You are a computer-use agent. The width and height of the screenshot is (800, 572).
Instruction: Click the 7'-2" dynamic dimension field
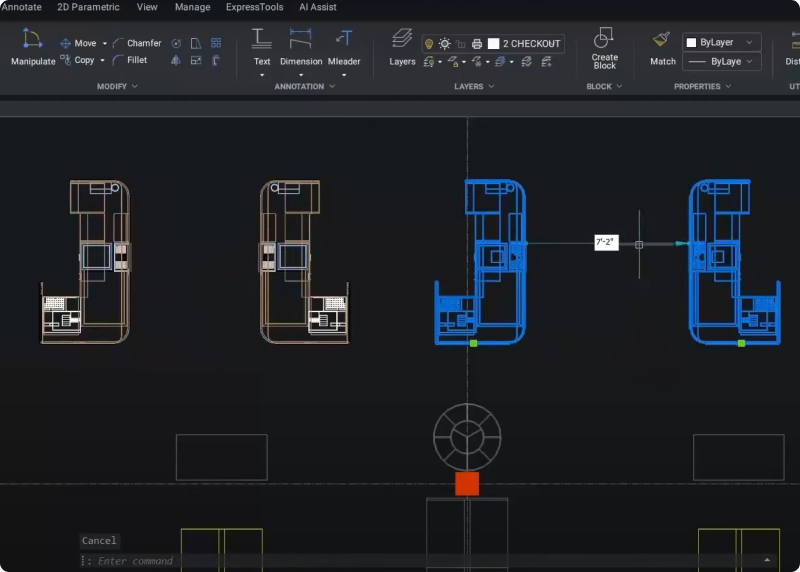(x=606, y=242)
